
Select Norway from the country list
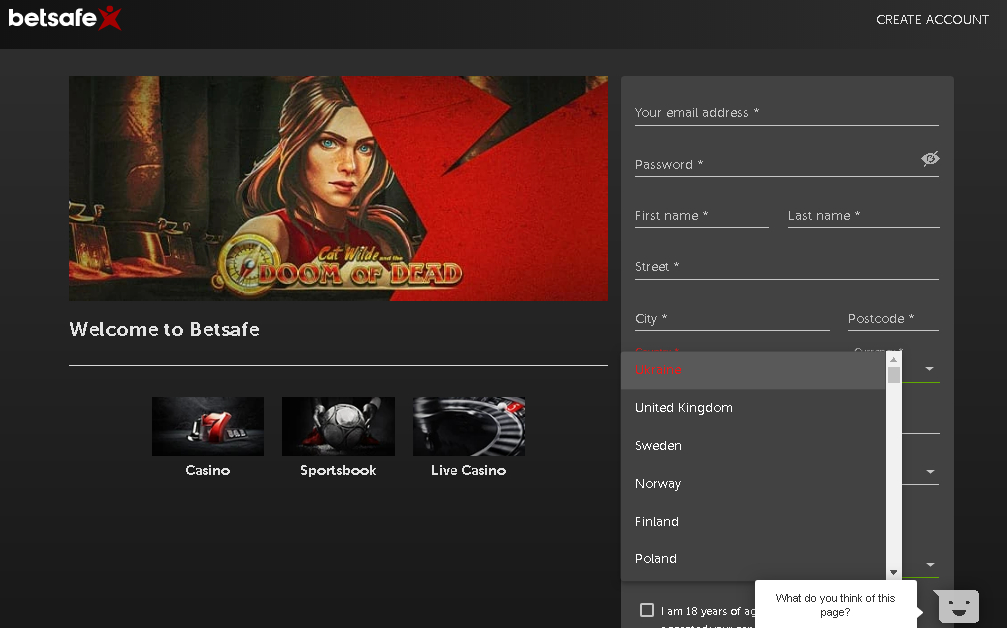coord(753,484)
